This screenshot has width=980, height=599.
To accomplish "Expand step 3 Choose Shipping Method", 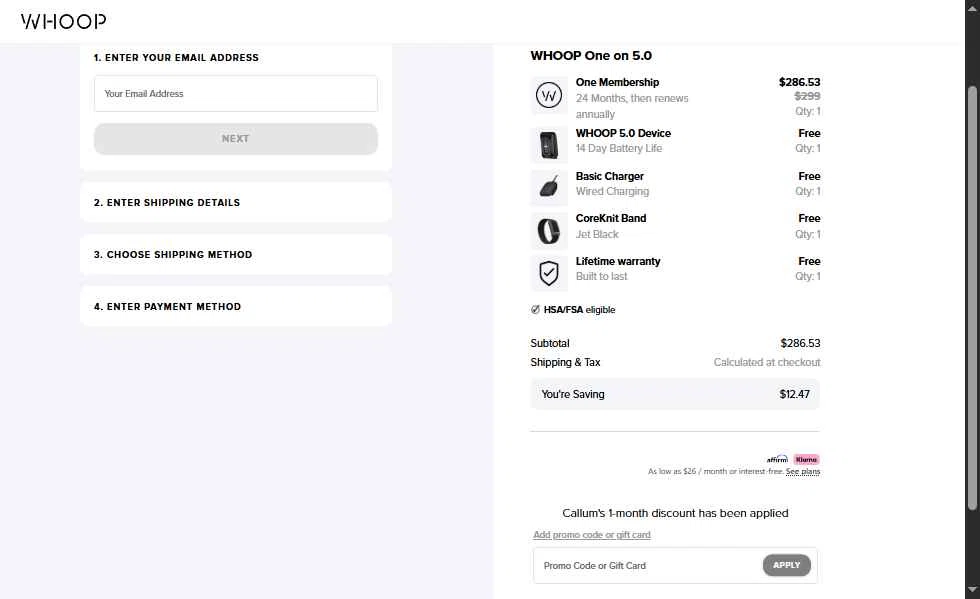I will point(236,254).
